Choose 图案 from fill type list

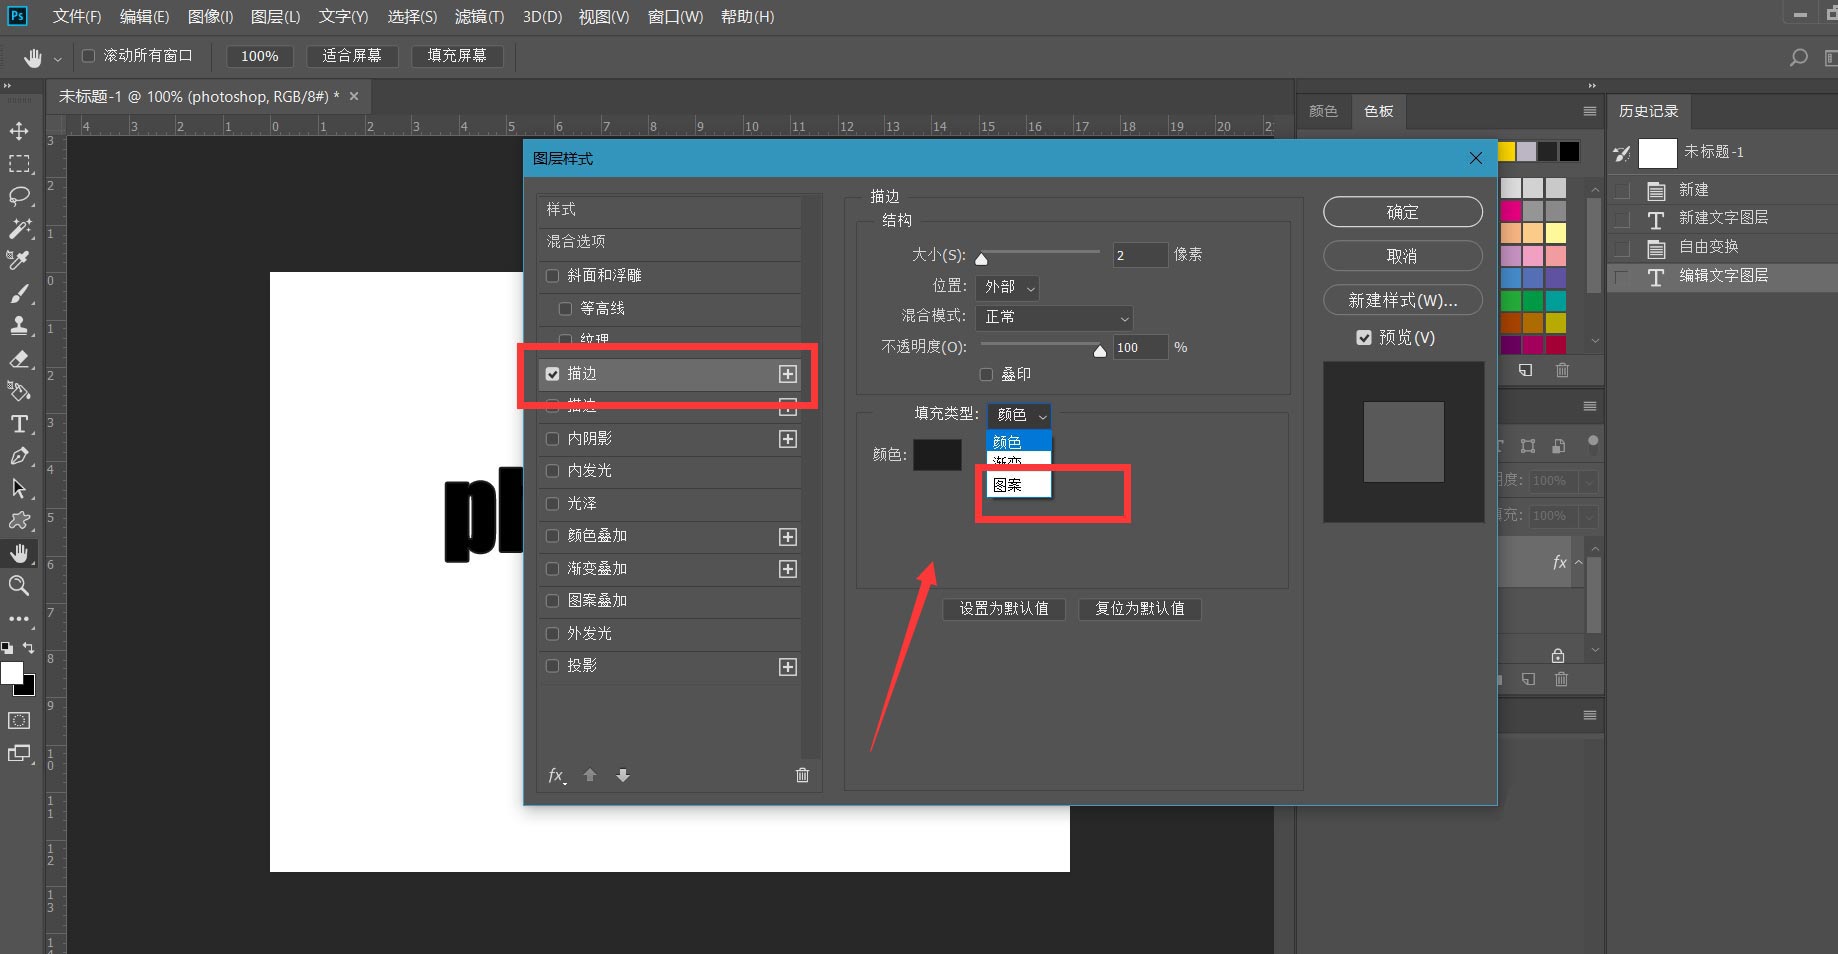(x=1019, y=485)
